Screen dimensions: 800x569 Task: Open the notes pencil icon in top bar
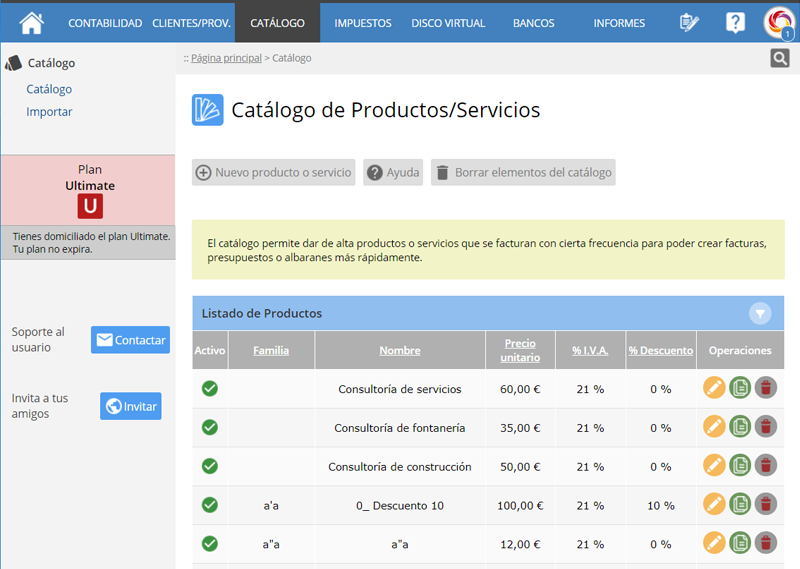689,23
